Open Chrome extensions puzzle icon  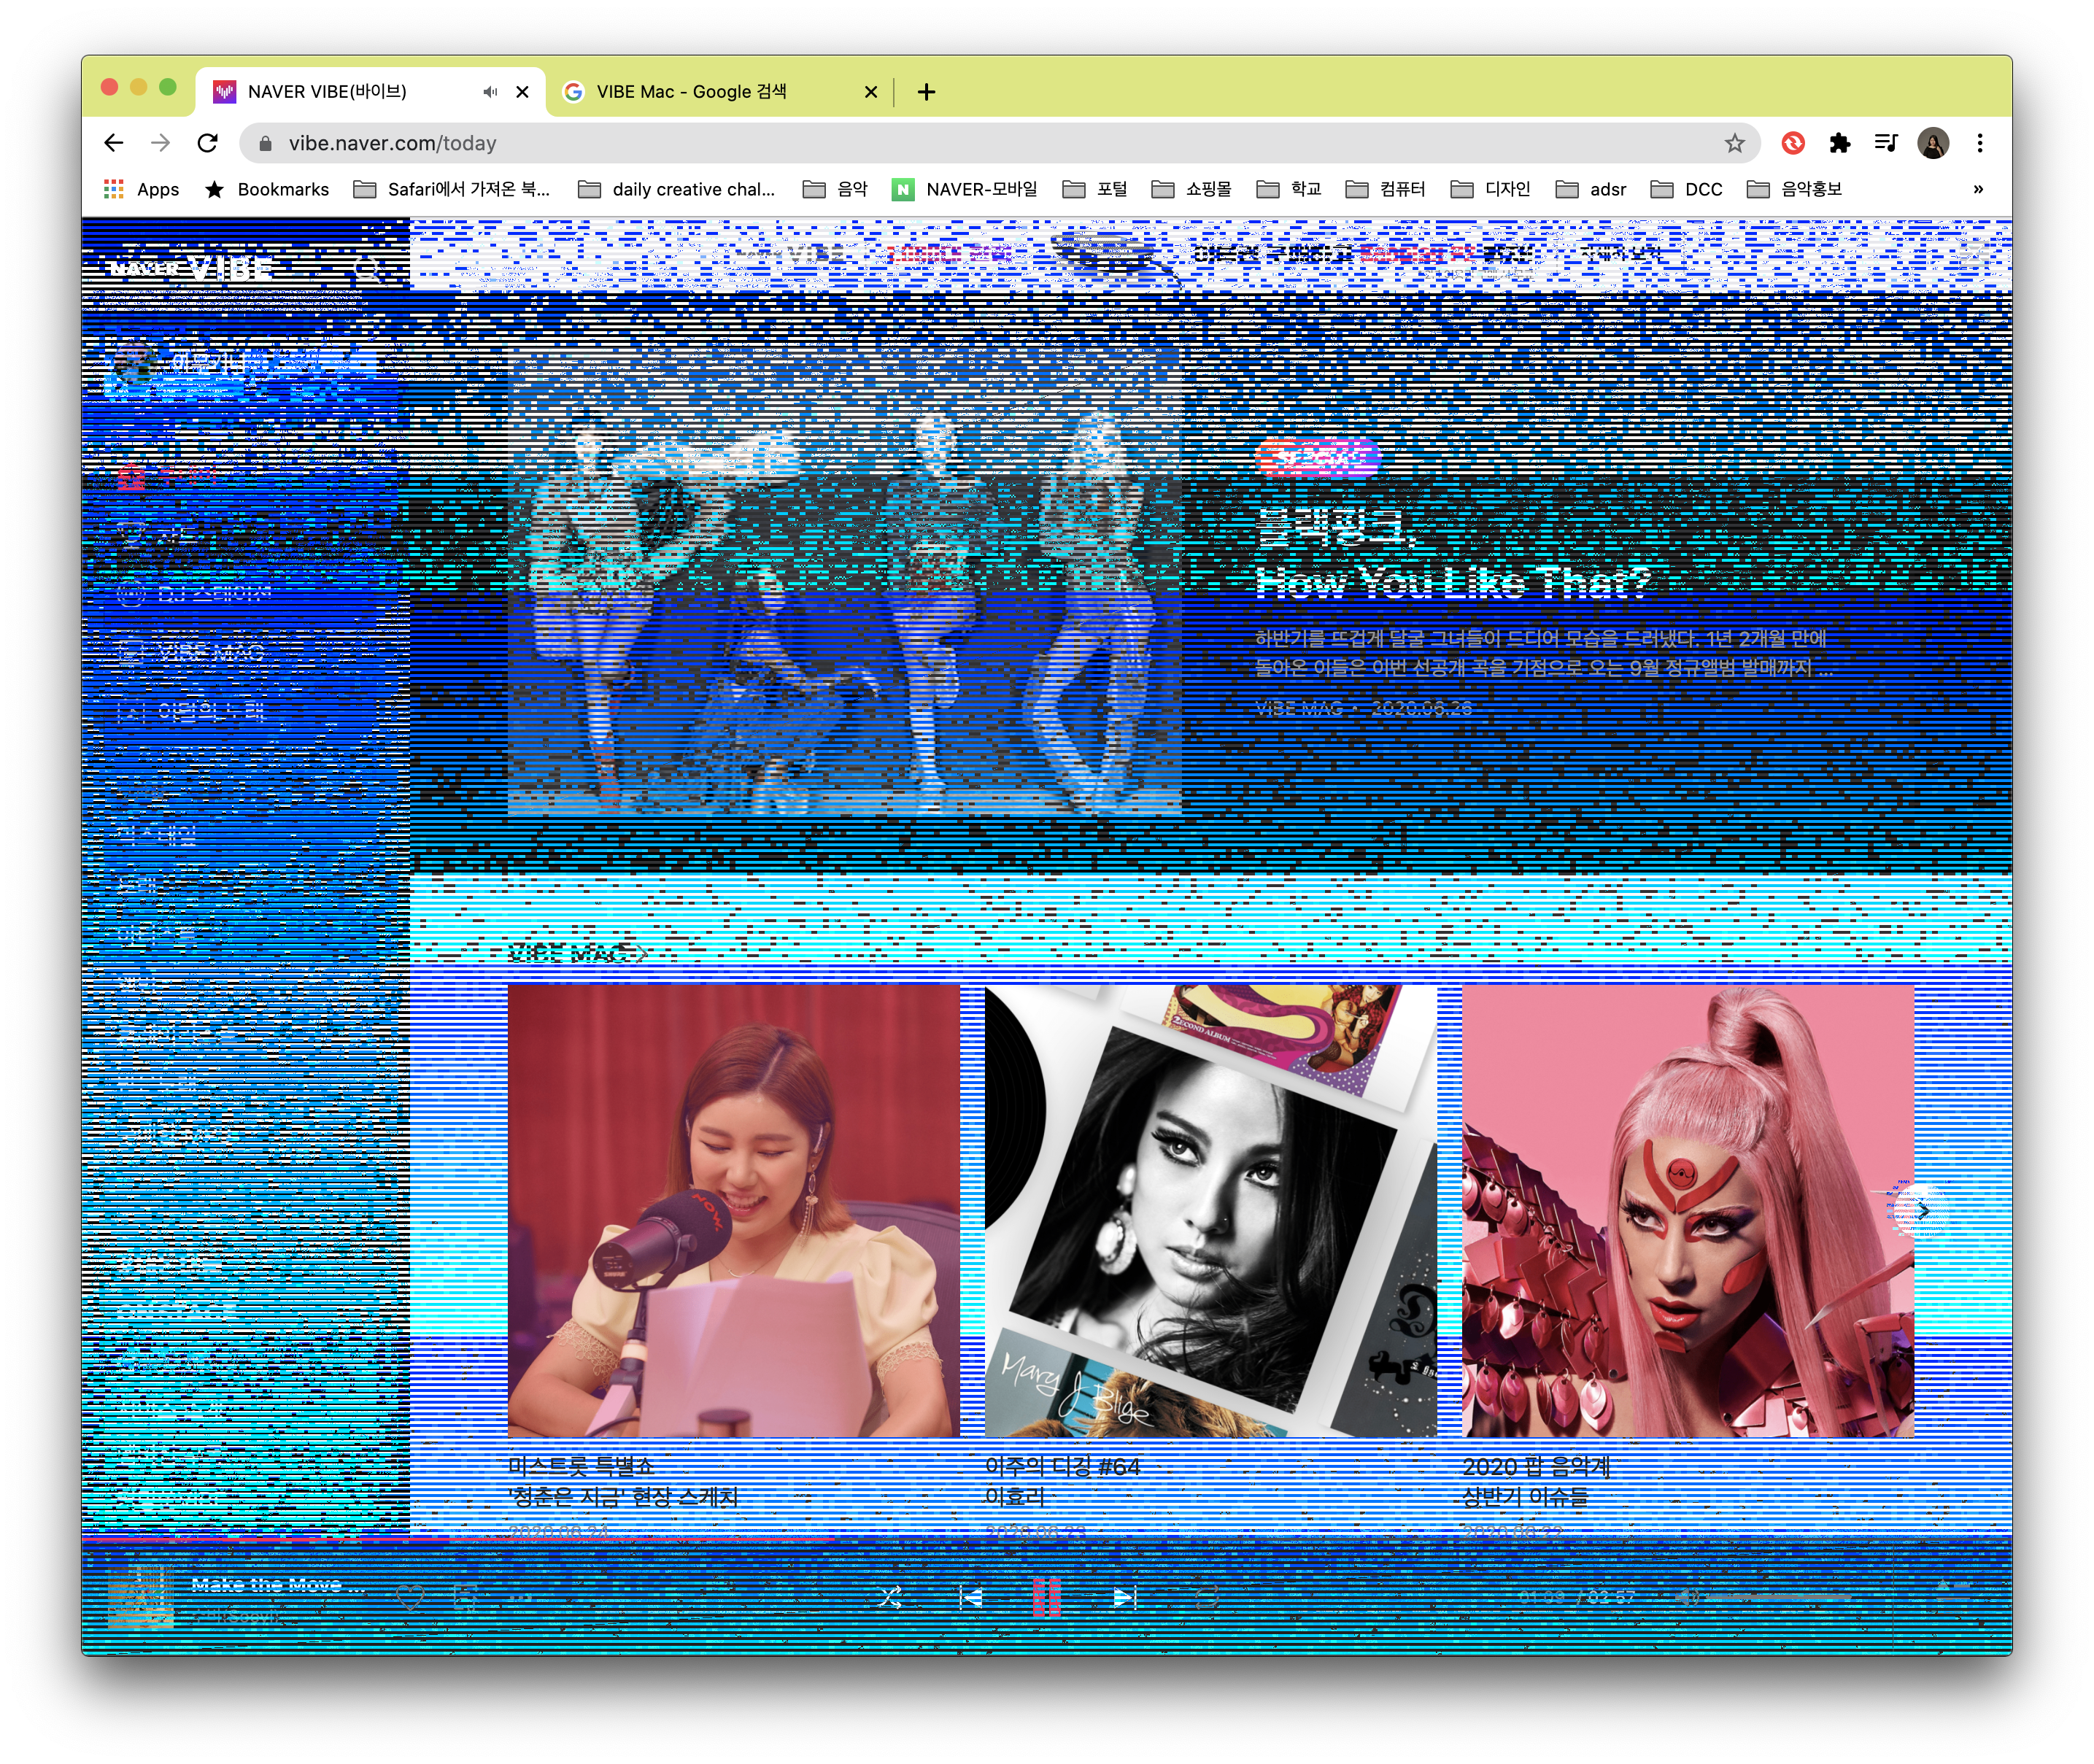coord(1839,143)
